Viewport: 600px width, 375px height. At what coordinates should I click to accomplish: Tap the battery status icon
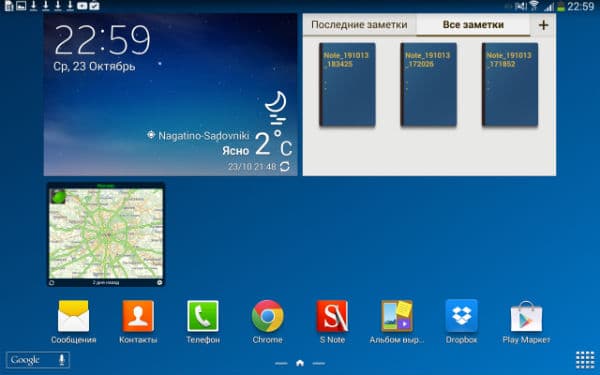pos(561,6)
